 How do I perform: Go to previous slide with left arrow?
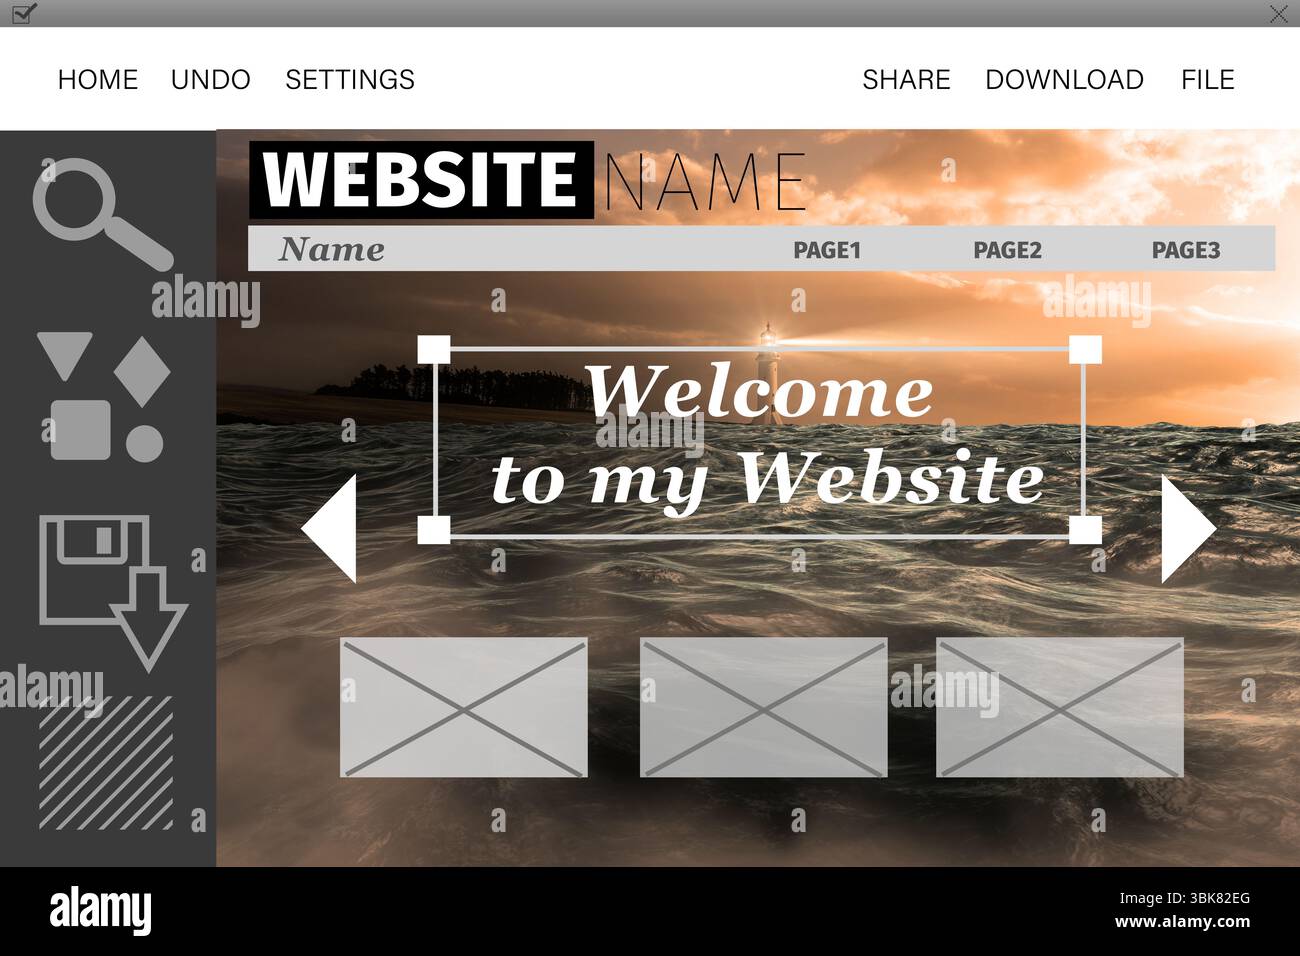click(329, 528)
